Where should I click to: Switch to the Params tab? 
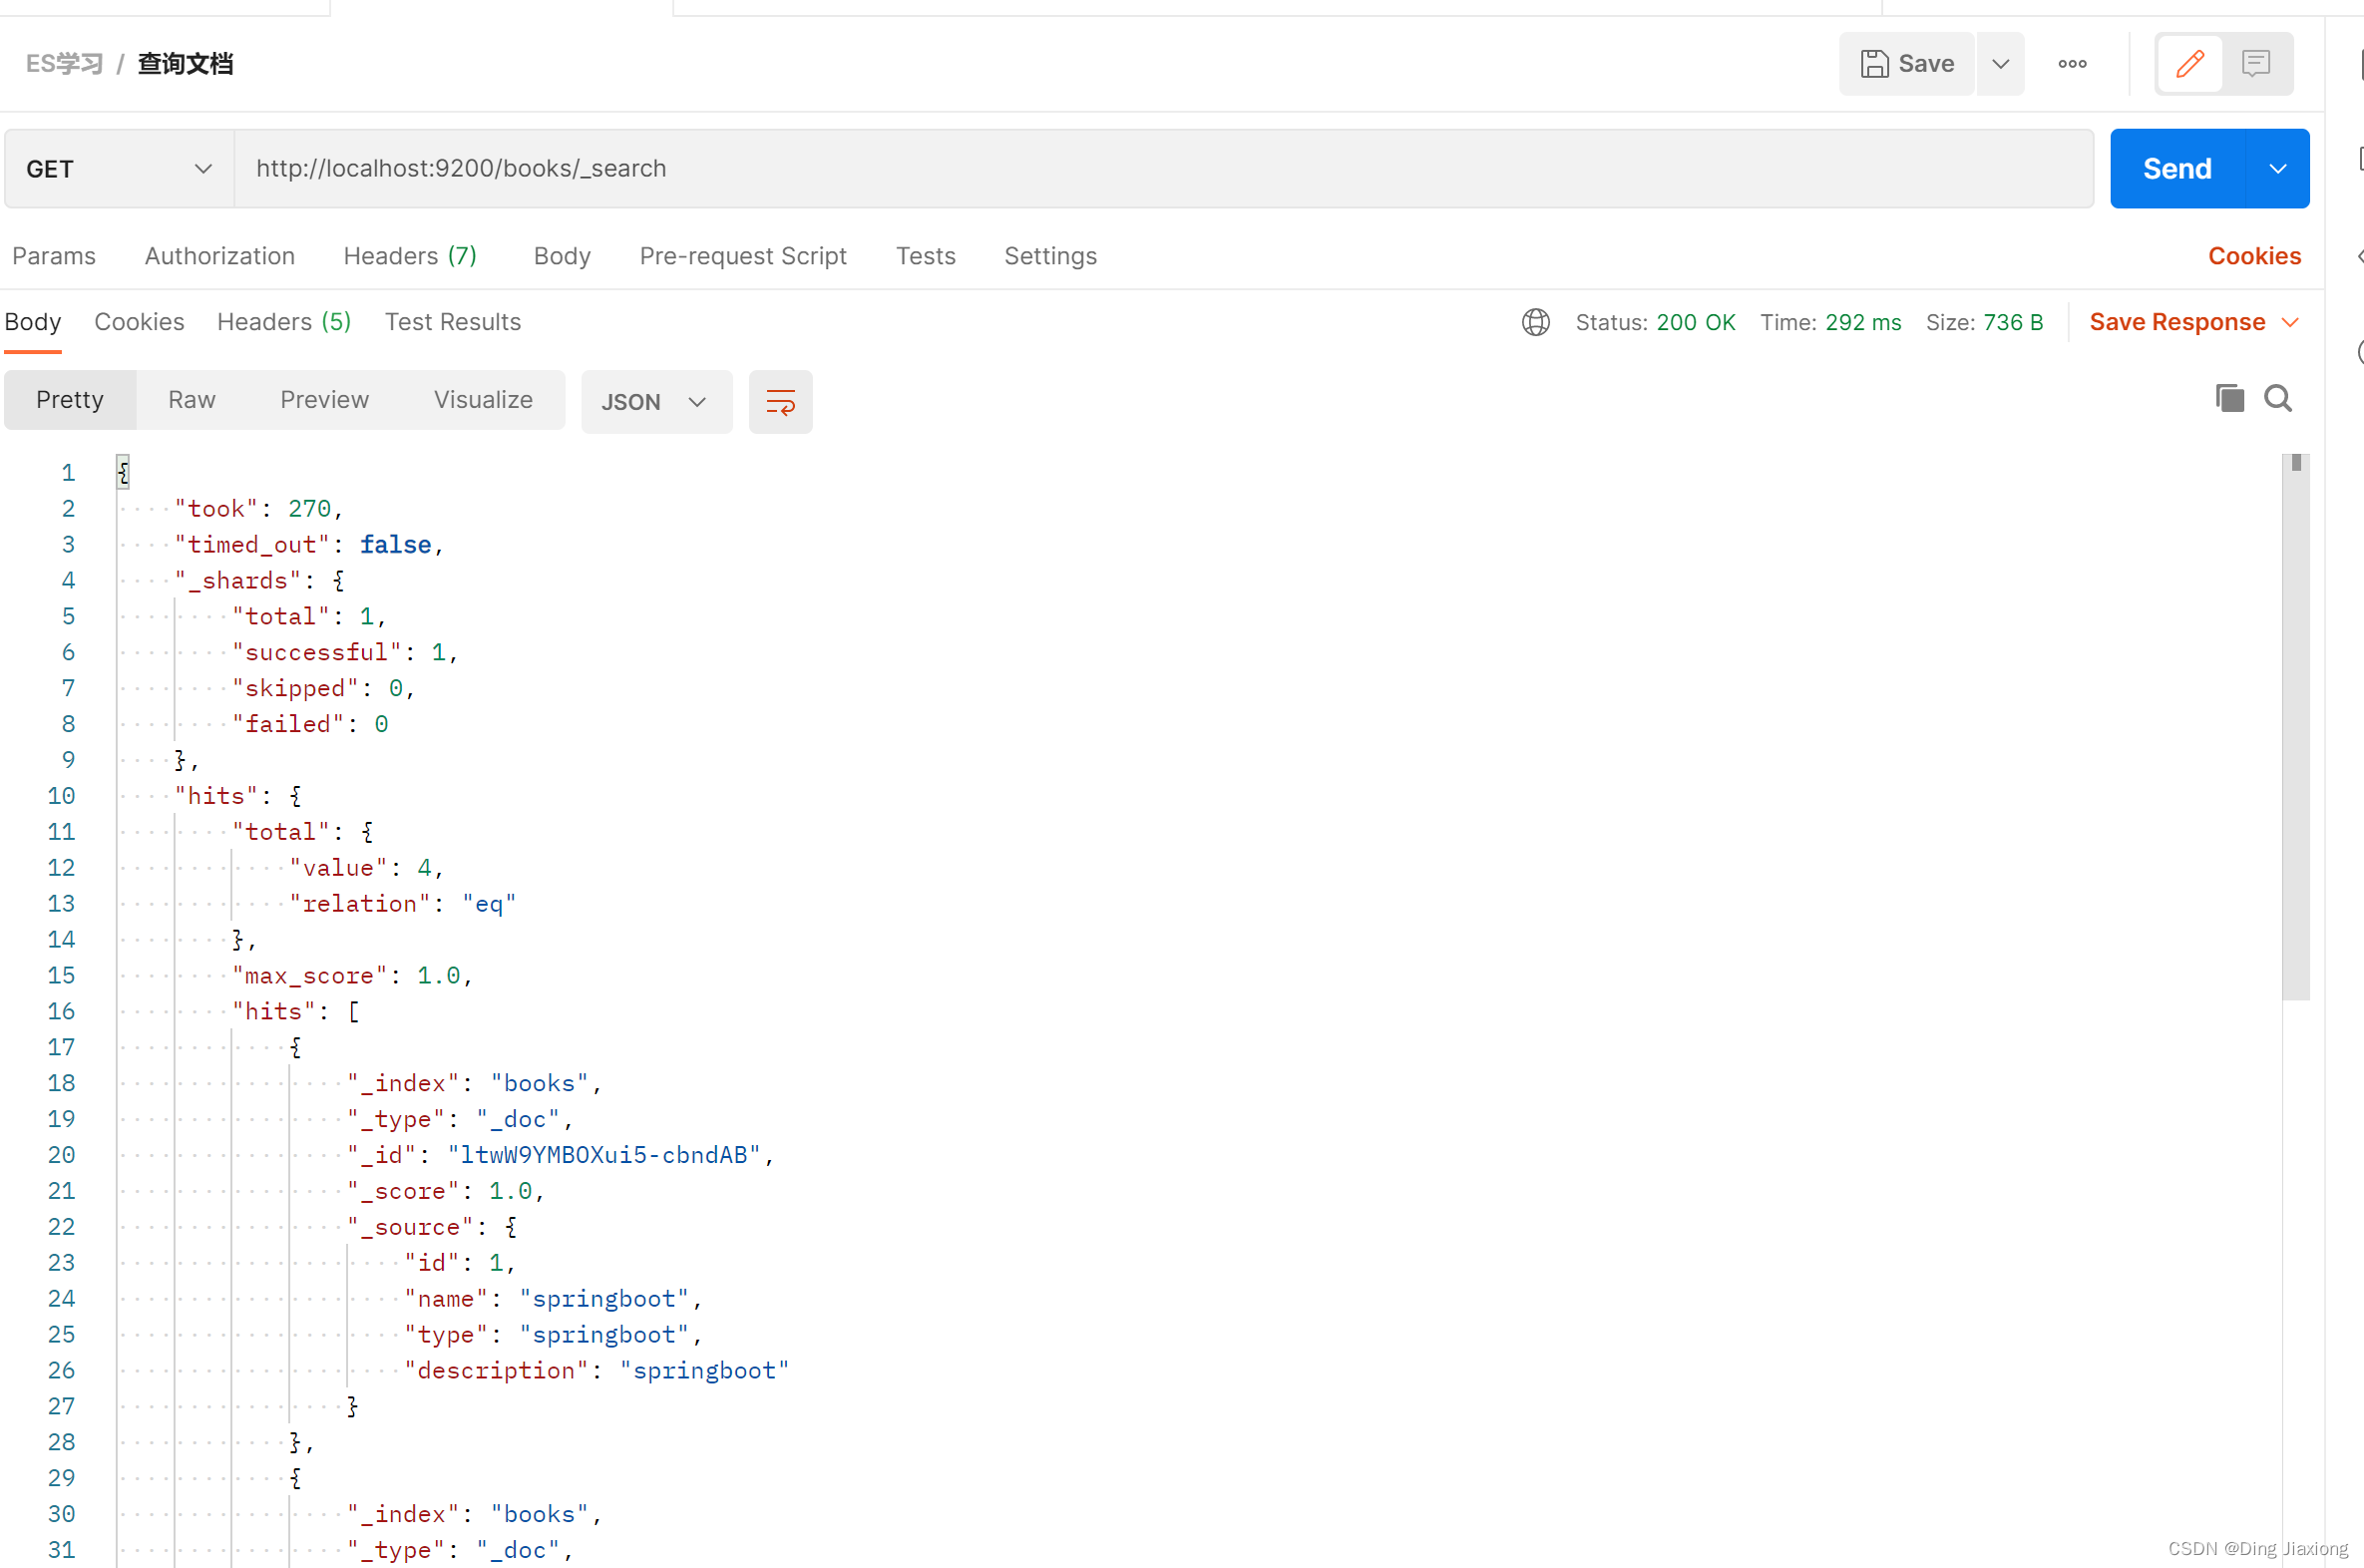[x=54, y=256]
